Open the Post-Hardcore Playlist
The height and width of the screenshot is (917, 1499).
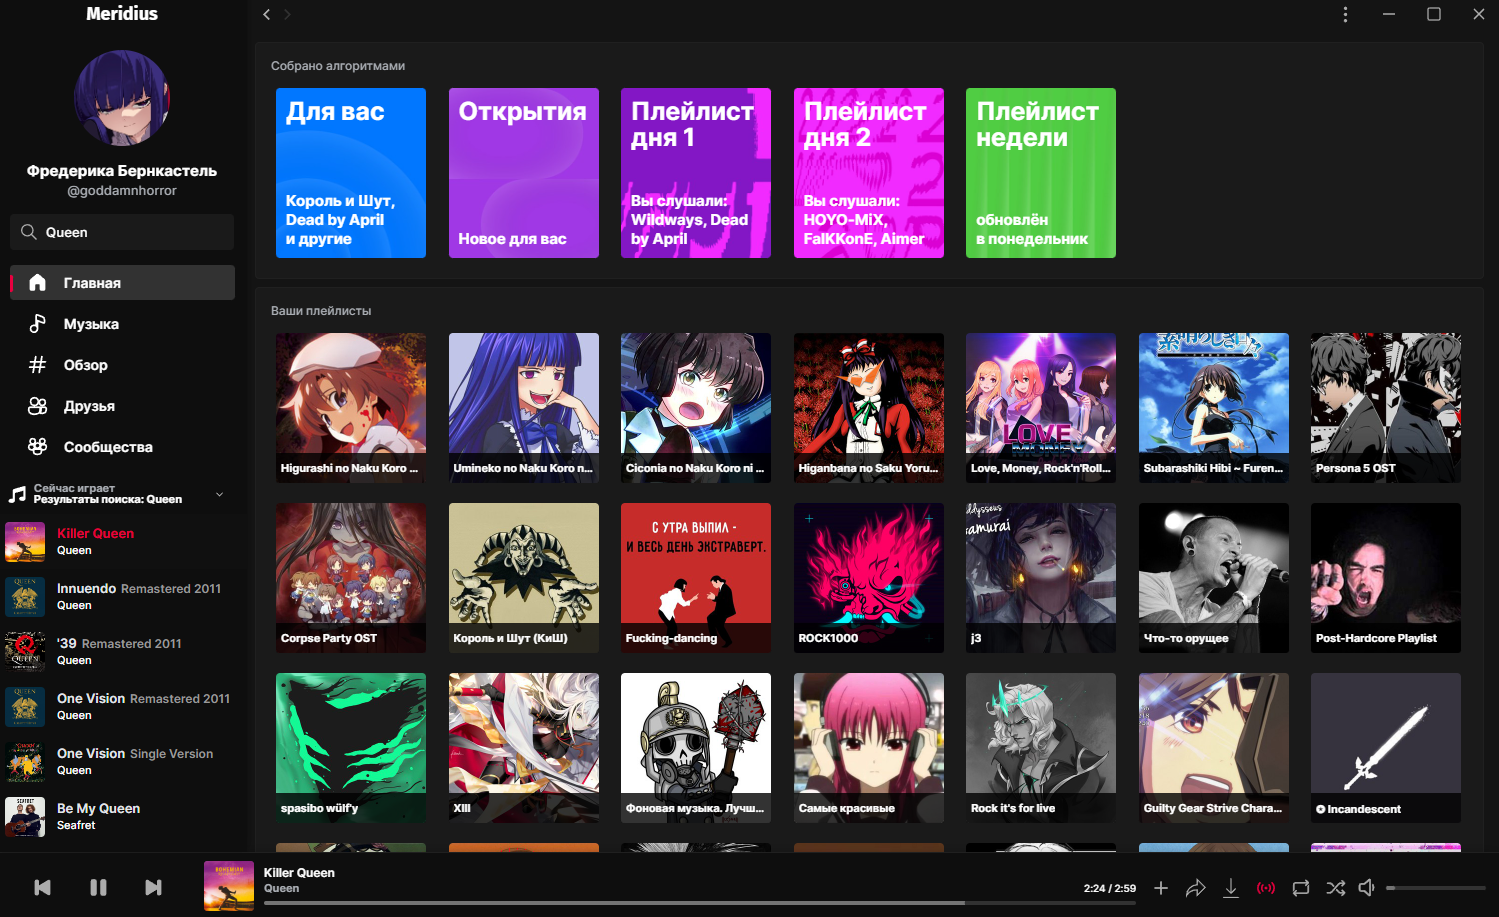pos(1386,578)
